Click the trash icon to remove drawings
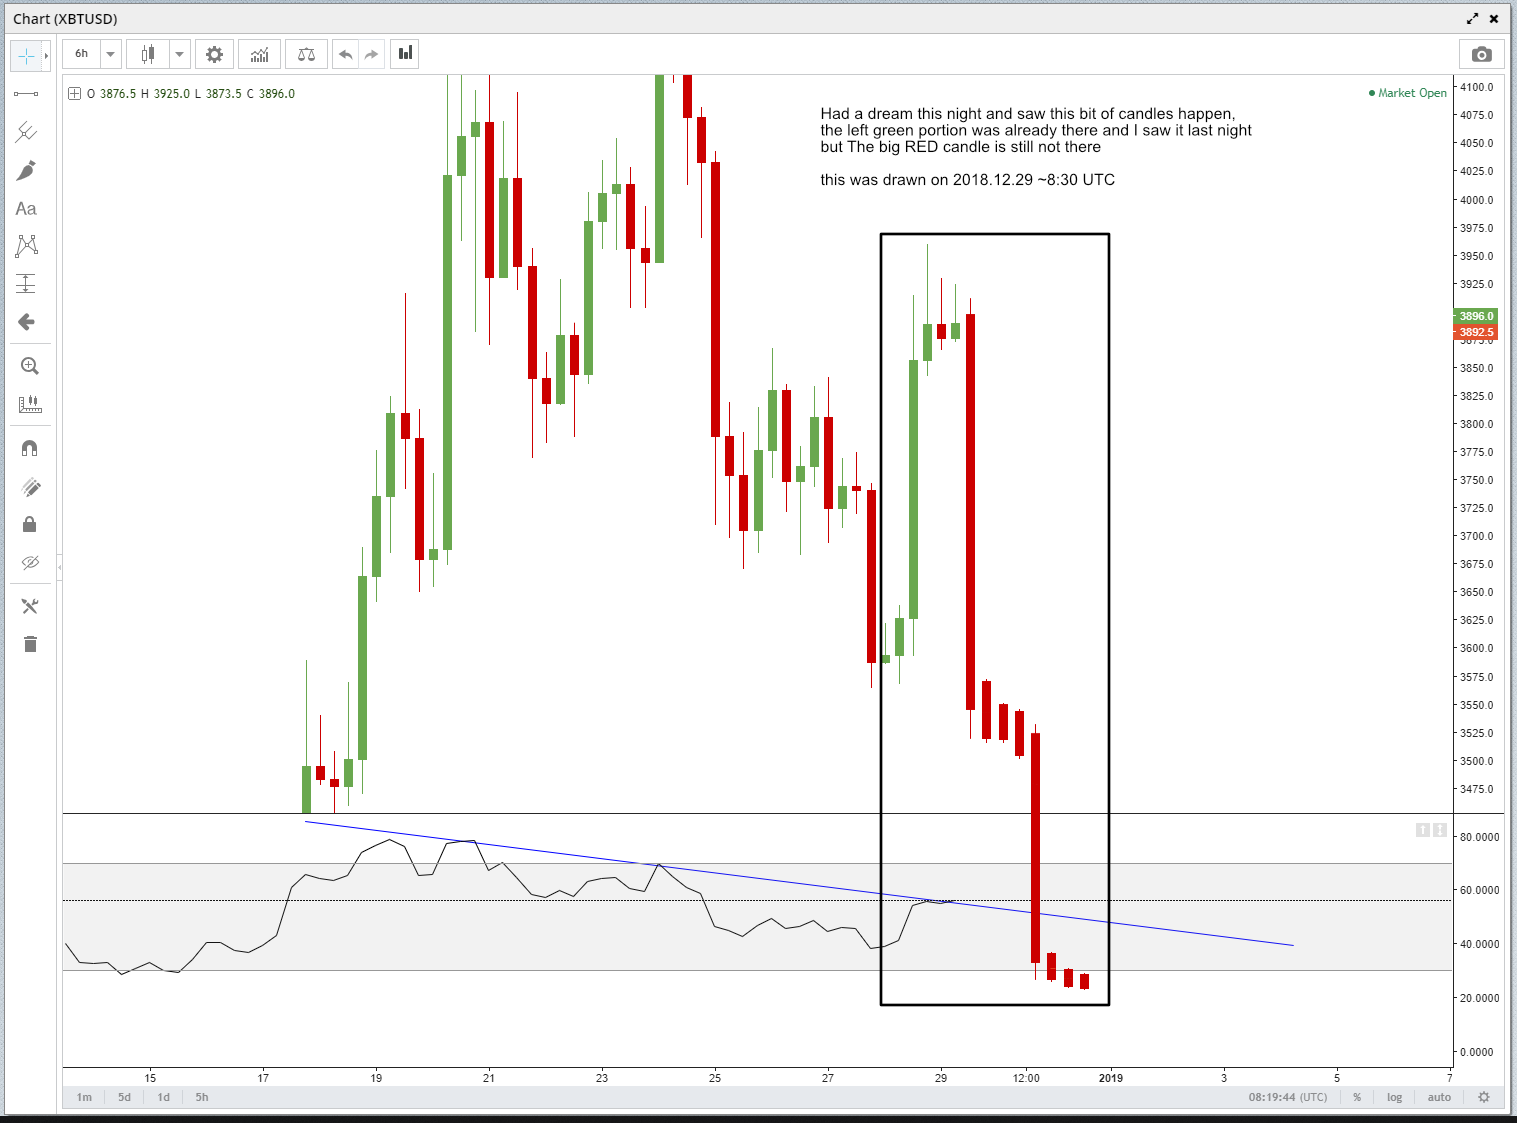Screen dimensions: 1517x1123 pos(29,644)
